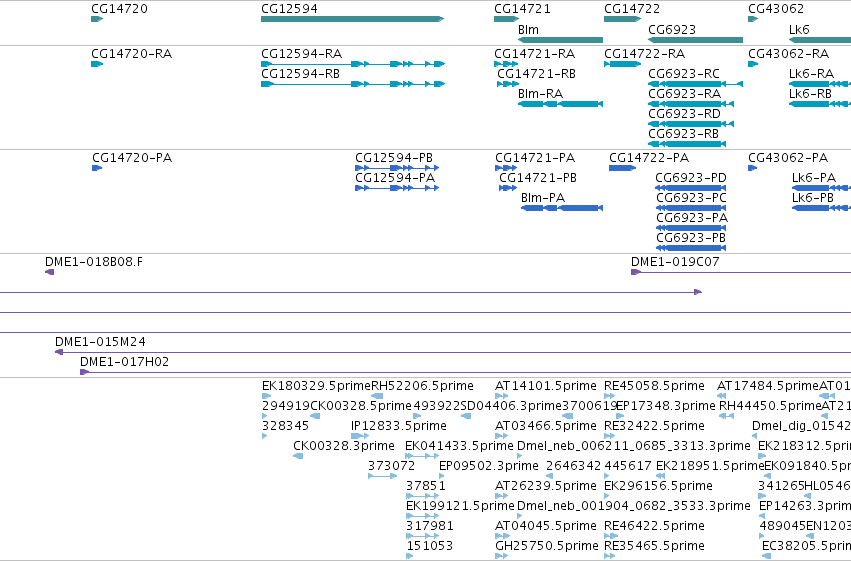Click the CG14721-PB coding feature
This screenshot has width=851, height=561.
(x=508, y=188)
